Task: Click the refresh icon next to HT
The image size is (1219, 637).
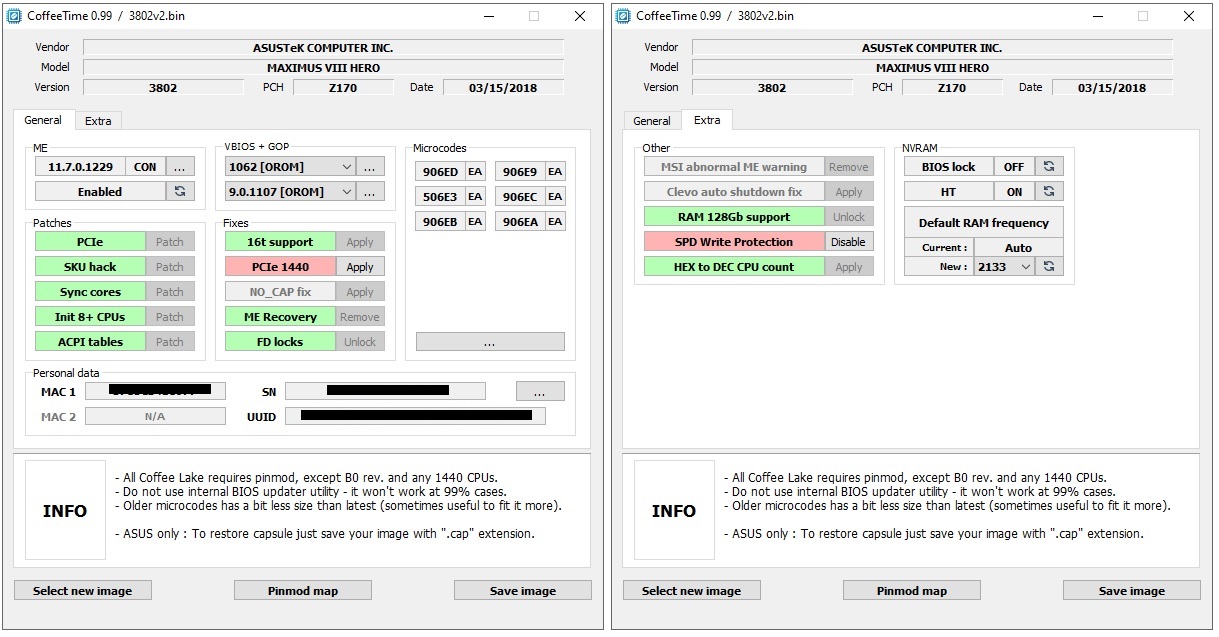Action: click(x=1048, y=191)
